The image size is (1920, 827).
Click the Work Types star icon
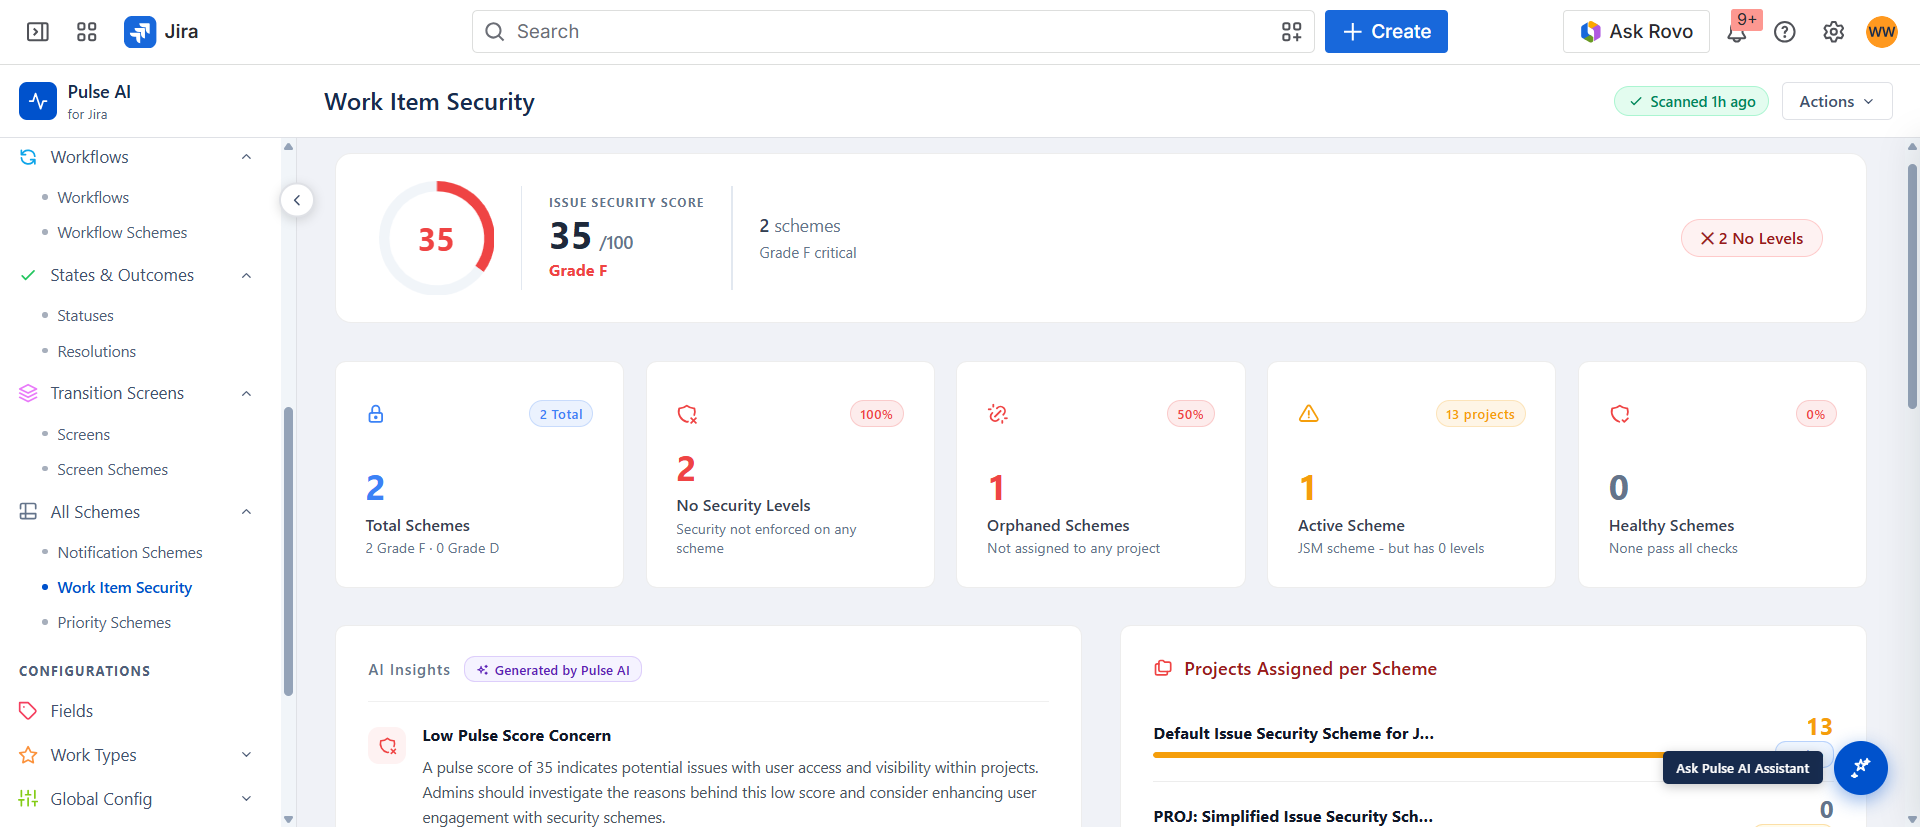pos(28,755)
